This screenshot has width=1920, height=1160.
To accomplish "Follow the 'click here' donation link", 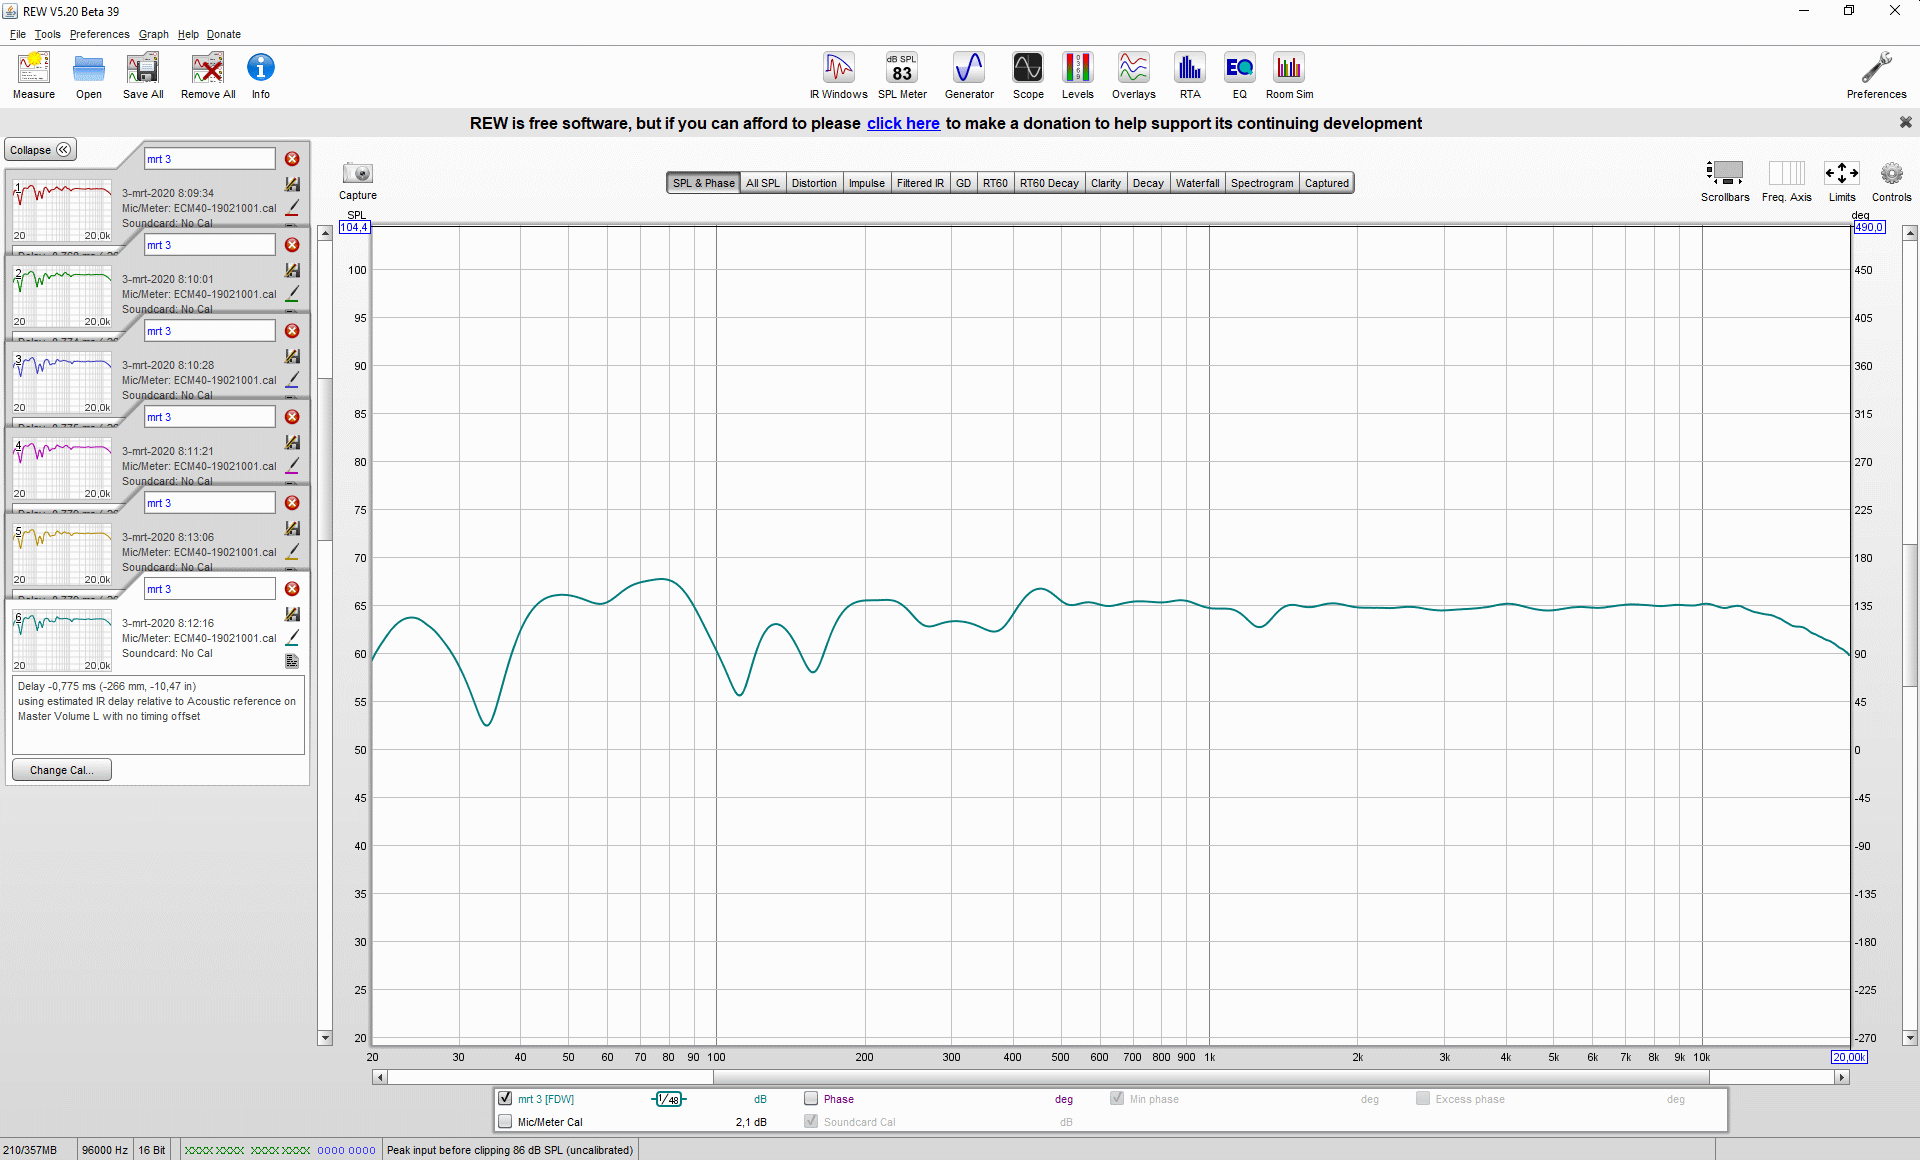I will 903,123.
